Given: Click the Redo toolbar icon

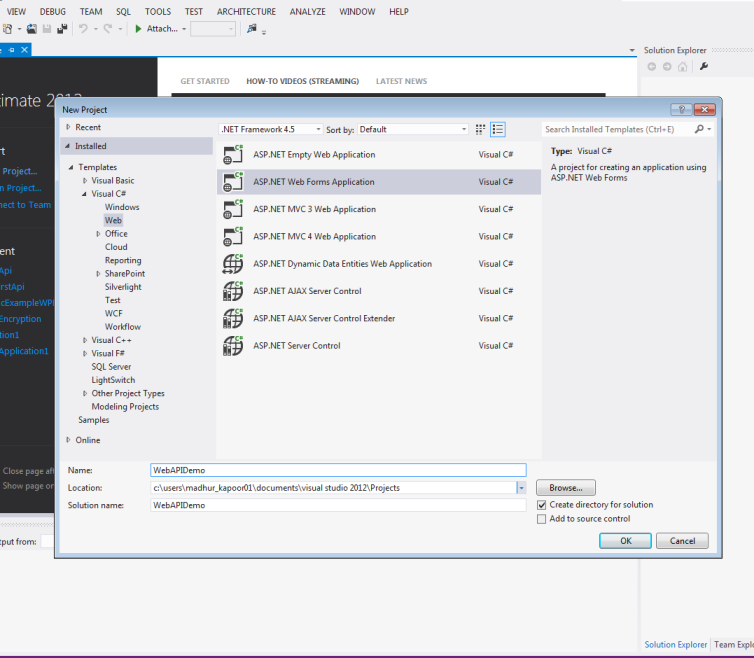Looking at the screenshot, I should (108, 29).
